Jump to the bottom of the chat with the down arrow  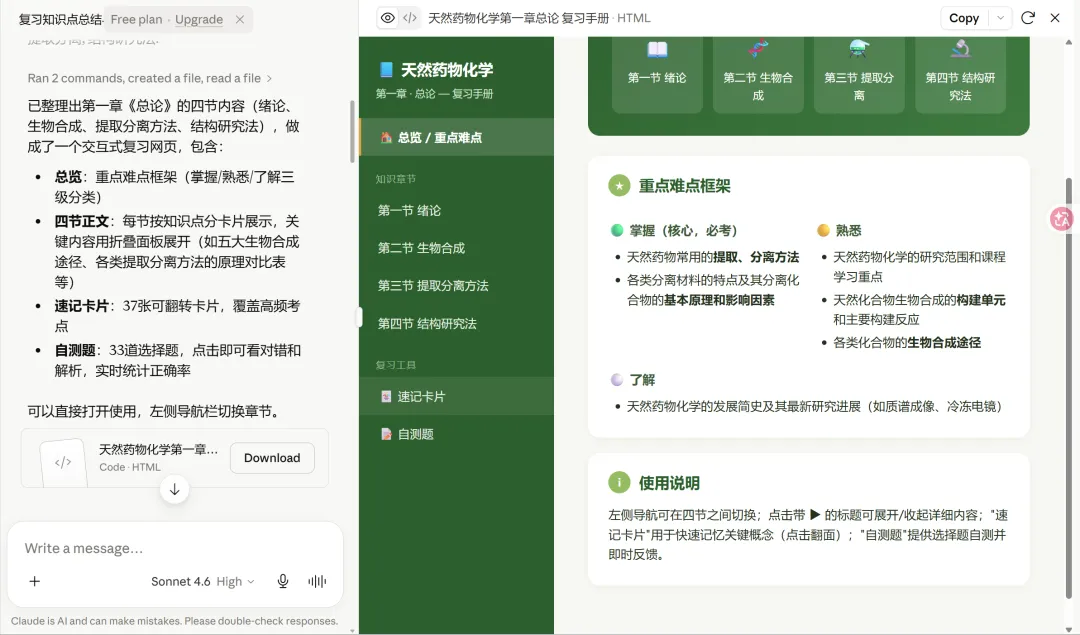click(x=174, y=489)
